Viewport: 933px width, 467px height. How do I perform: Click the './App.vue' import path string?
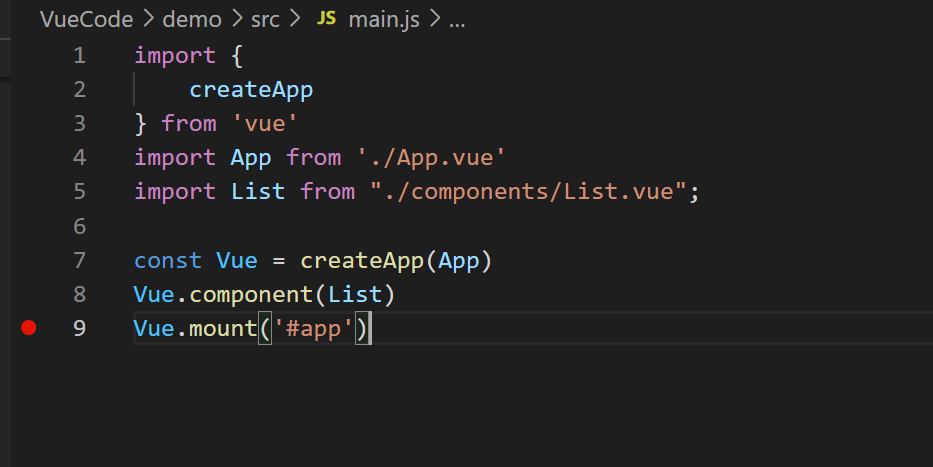[x=431, y=158]
